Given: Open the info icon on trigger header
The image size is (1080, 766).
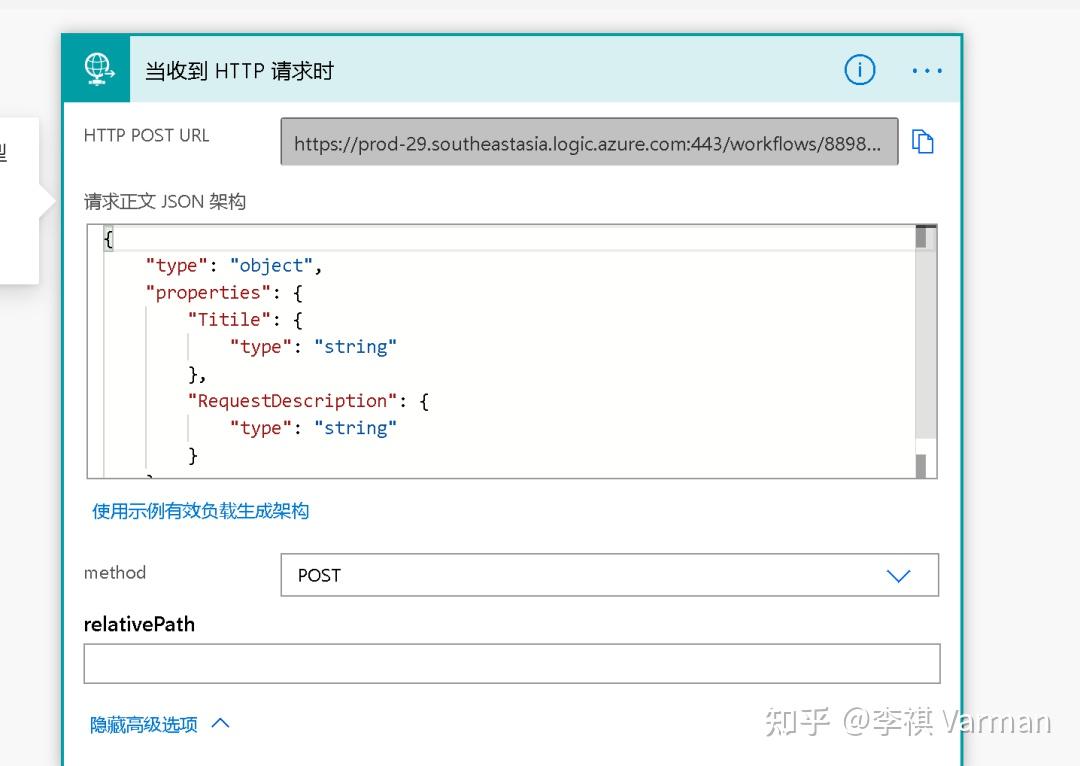Looking at the screenshot, I should point(859,70).
